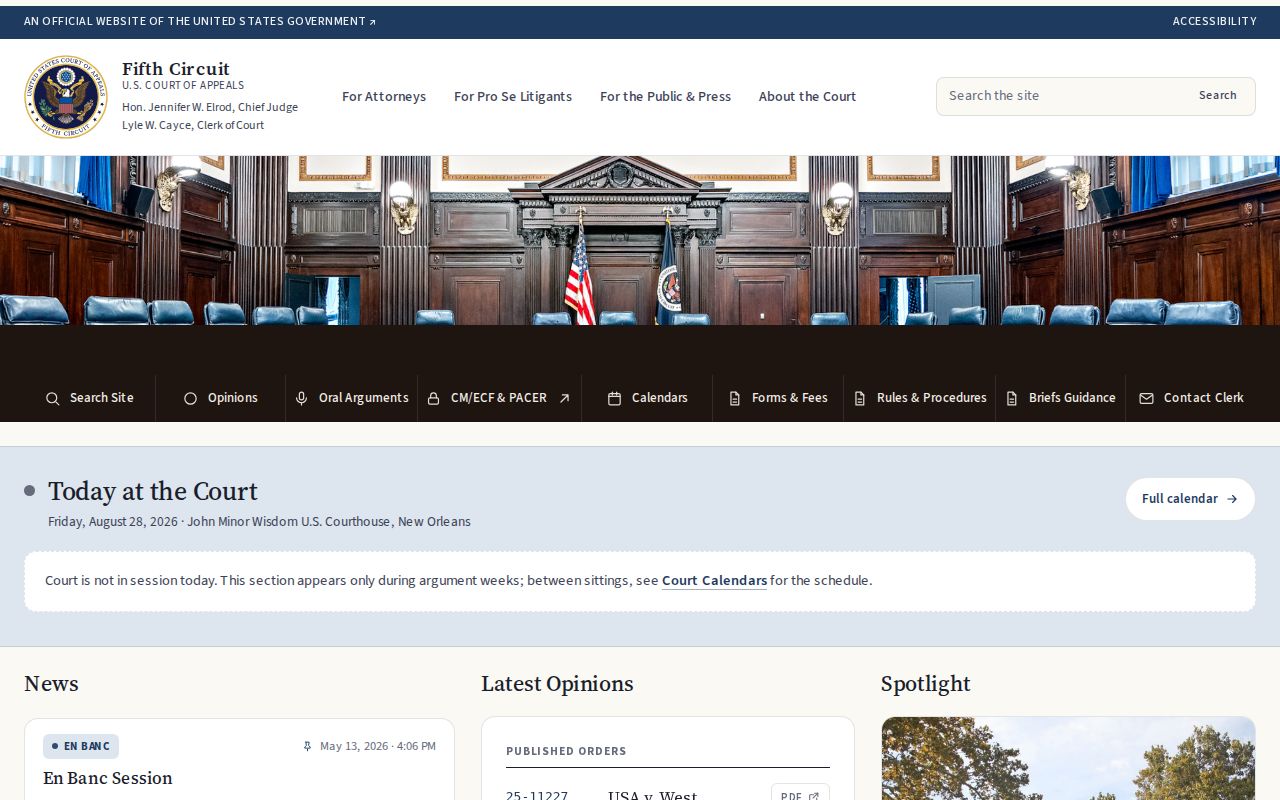Open the Calendars quick link icon
This screenshot has width=1280, height=800.
614,398
